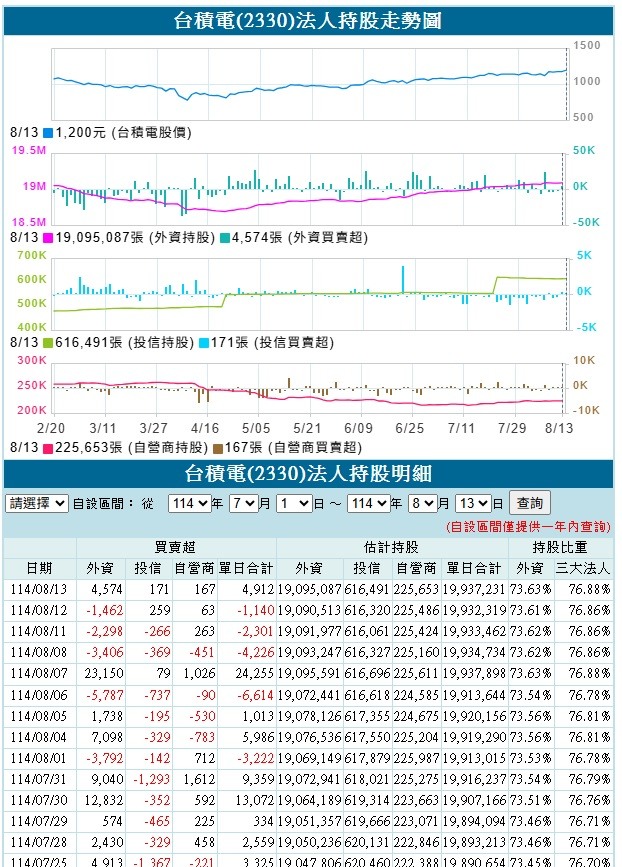Image resolution: width=622 pixels, height=867 pixels.
Task: Click the green 投信持股 legend swatch
Action: [48, 343]
